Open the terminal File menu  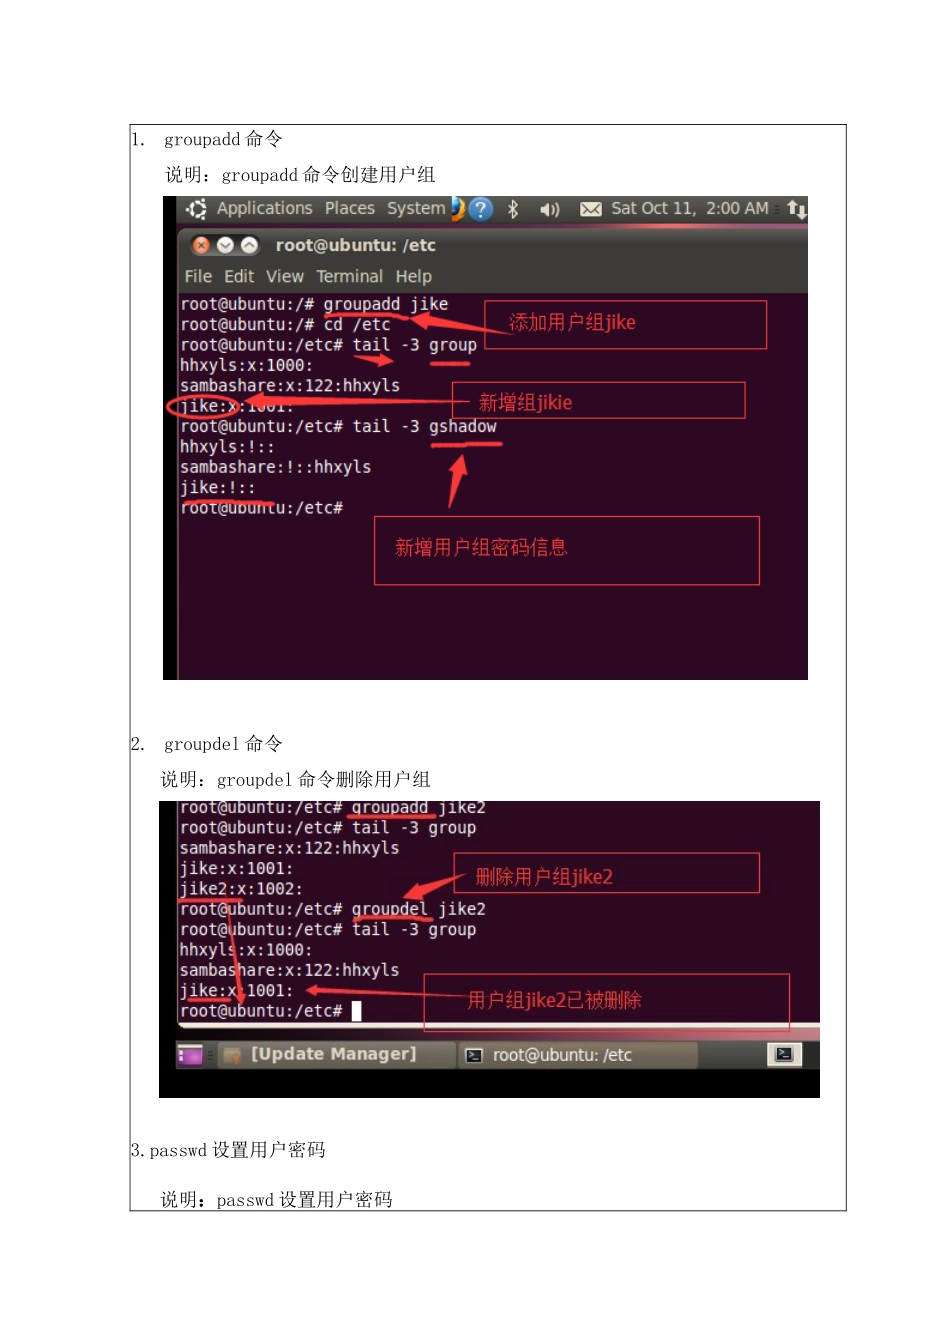[x=198, y=276]
